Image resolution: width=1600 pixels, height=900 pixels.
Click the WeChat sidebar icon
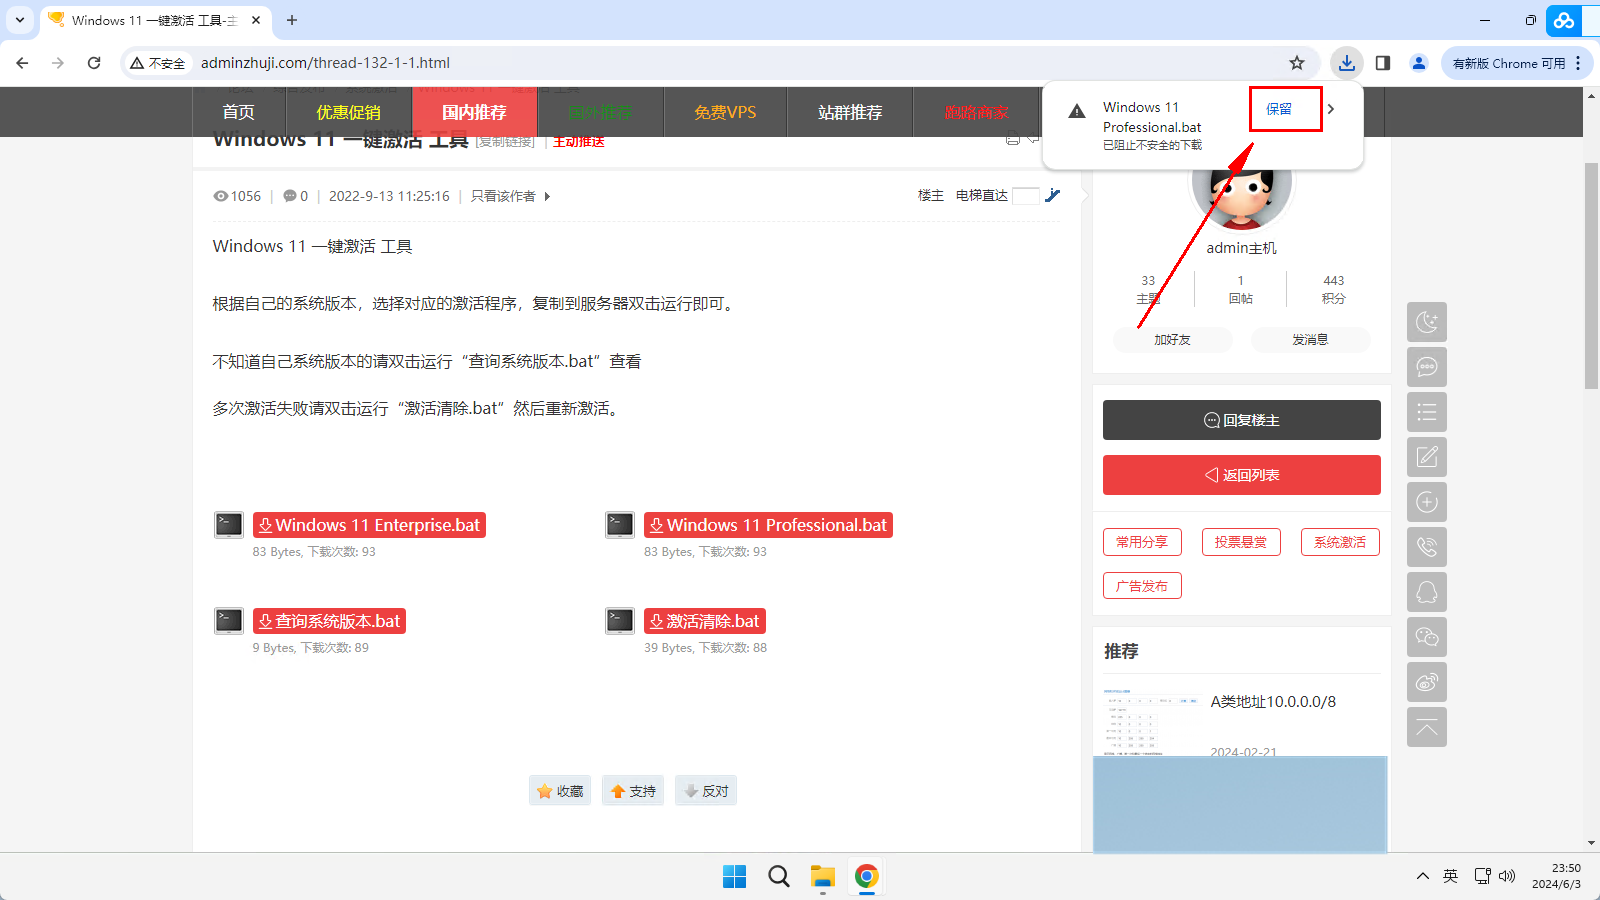point(1427,637)
